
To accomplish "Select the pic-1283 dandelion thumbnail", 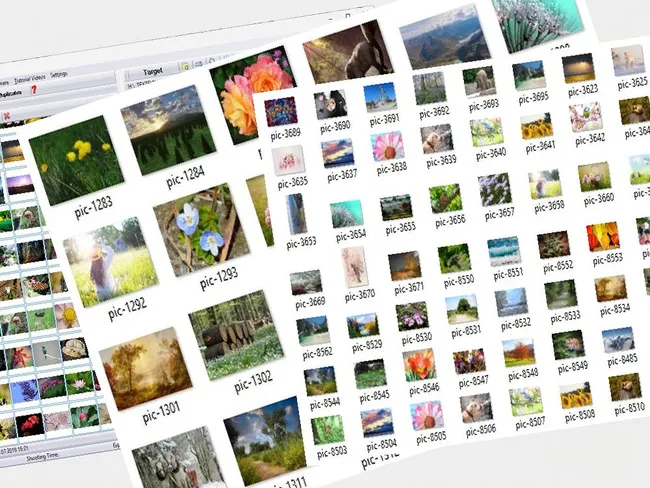I will coord(76,160).
